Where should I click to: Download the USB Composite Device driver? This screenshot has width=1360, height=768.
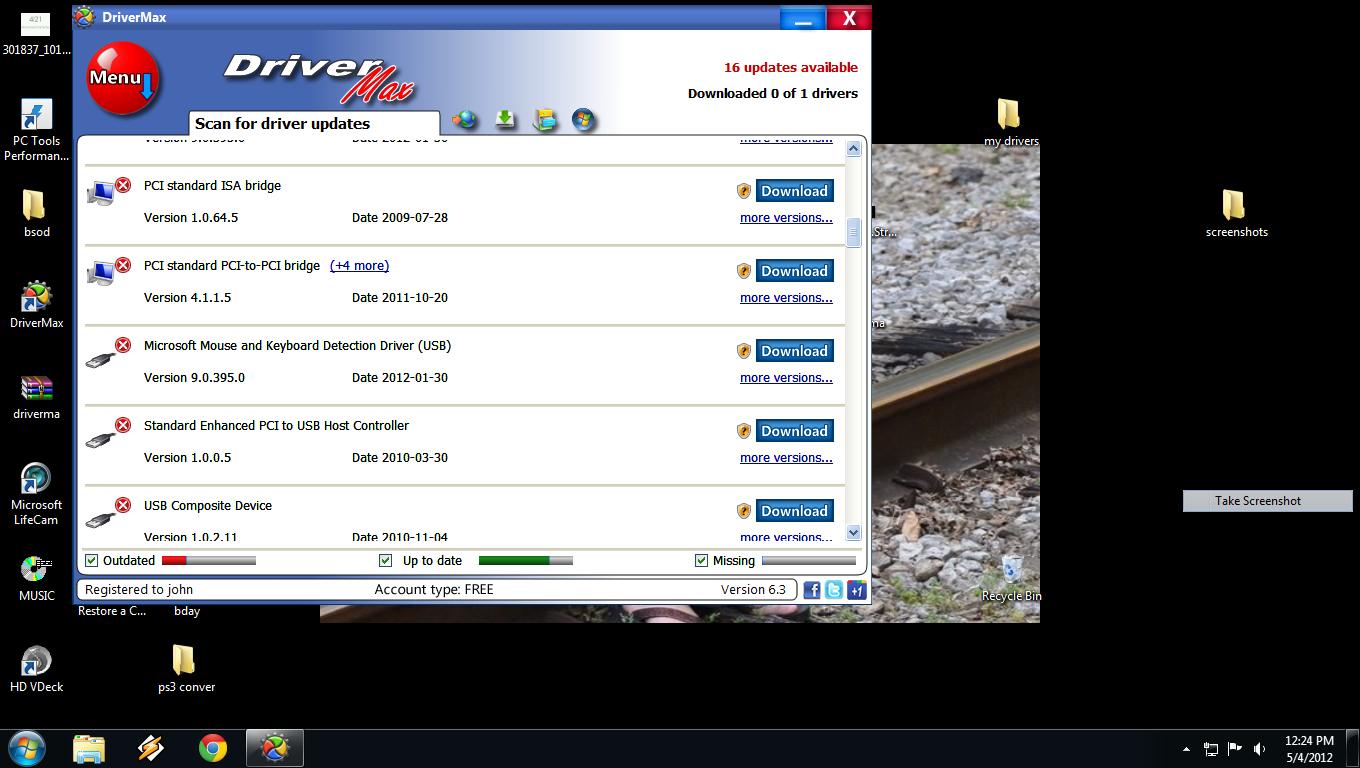click(x=794, y=511)
